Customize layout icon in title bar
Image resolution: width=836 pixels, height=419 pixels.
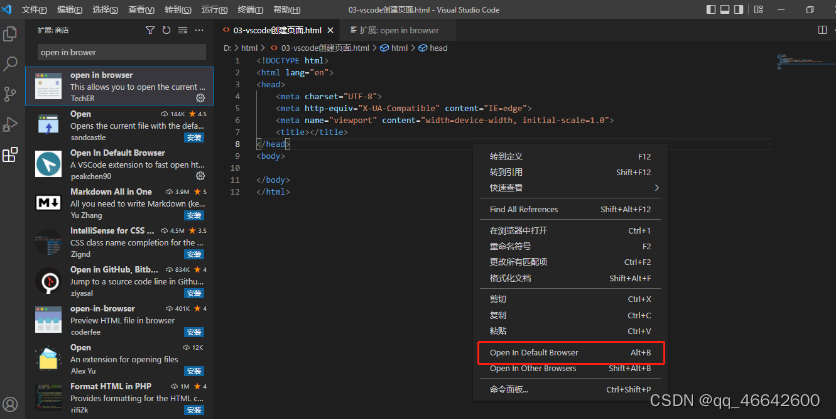click(x=759, y=10)
